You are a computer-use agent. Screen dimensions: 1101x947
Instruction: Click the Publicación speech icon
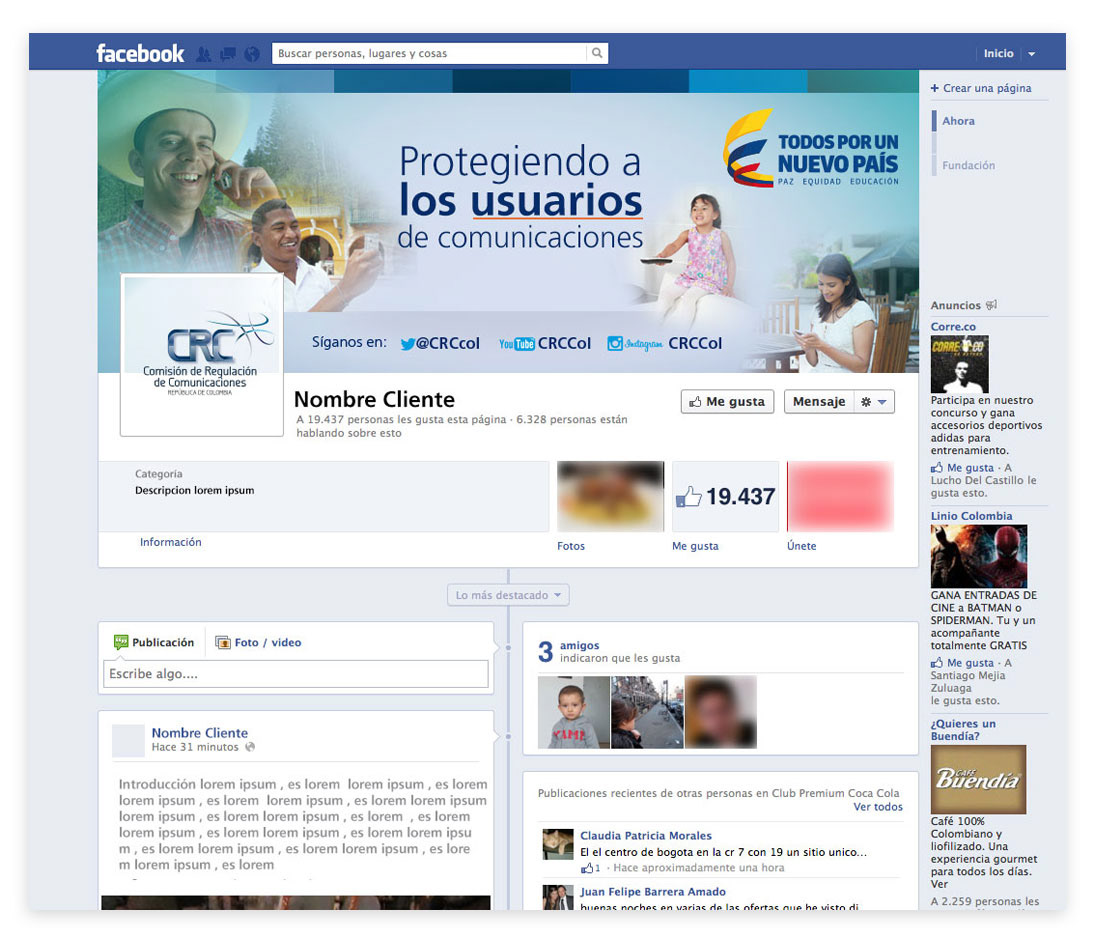click(x=121, y=642)
